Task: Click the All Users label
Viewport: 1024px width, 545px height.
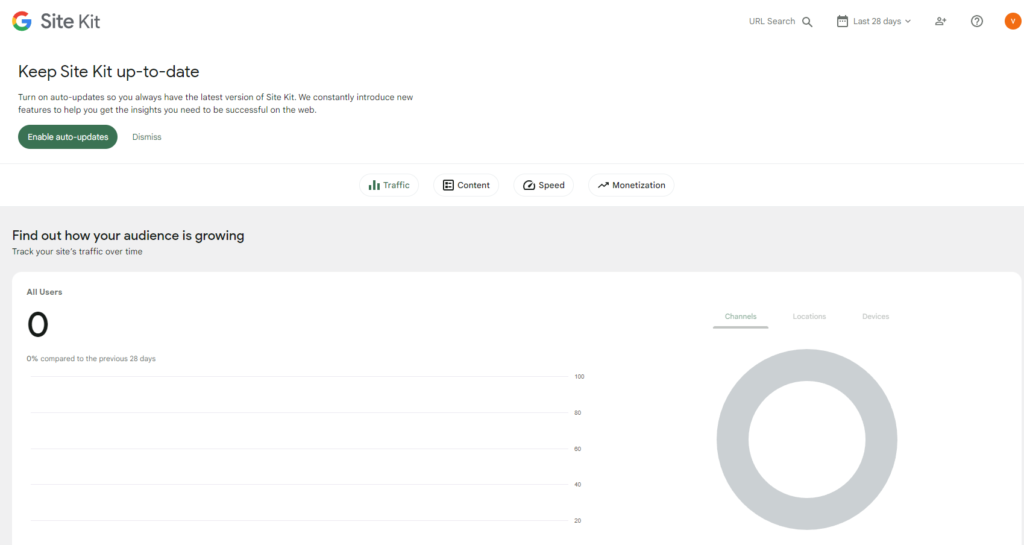Action: [x=44, y=292]
